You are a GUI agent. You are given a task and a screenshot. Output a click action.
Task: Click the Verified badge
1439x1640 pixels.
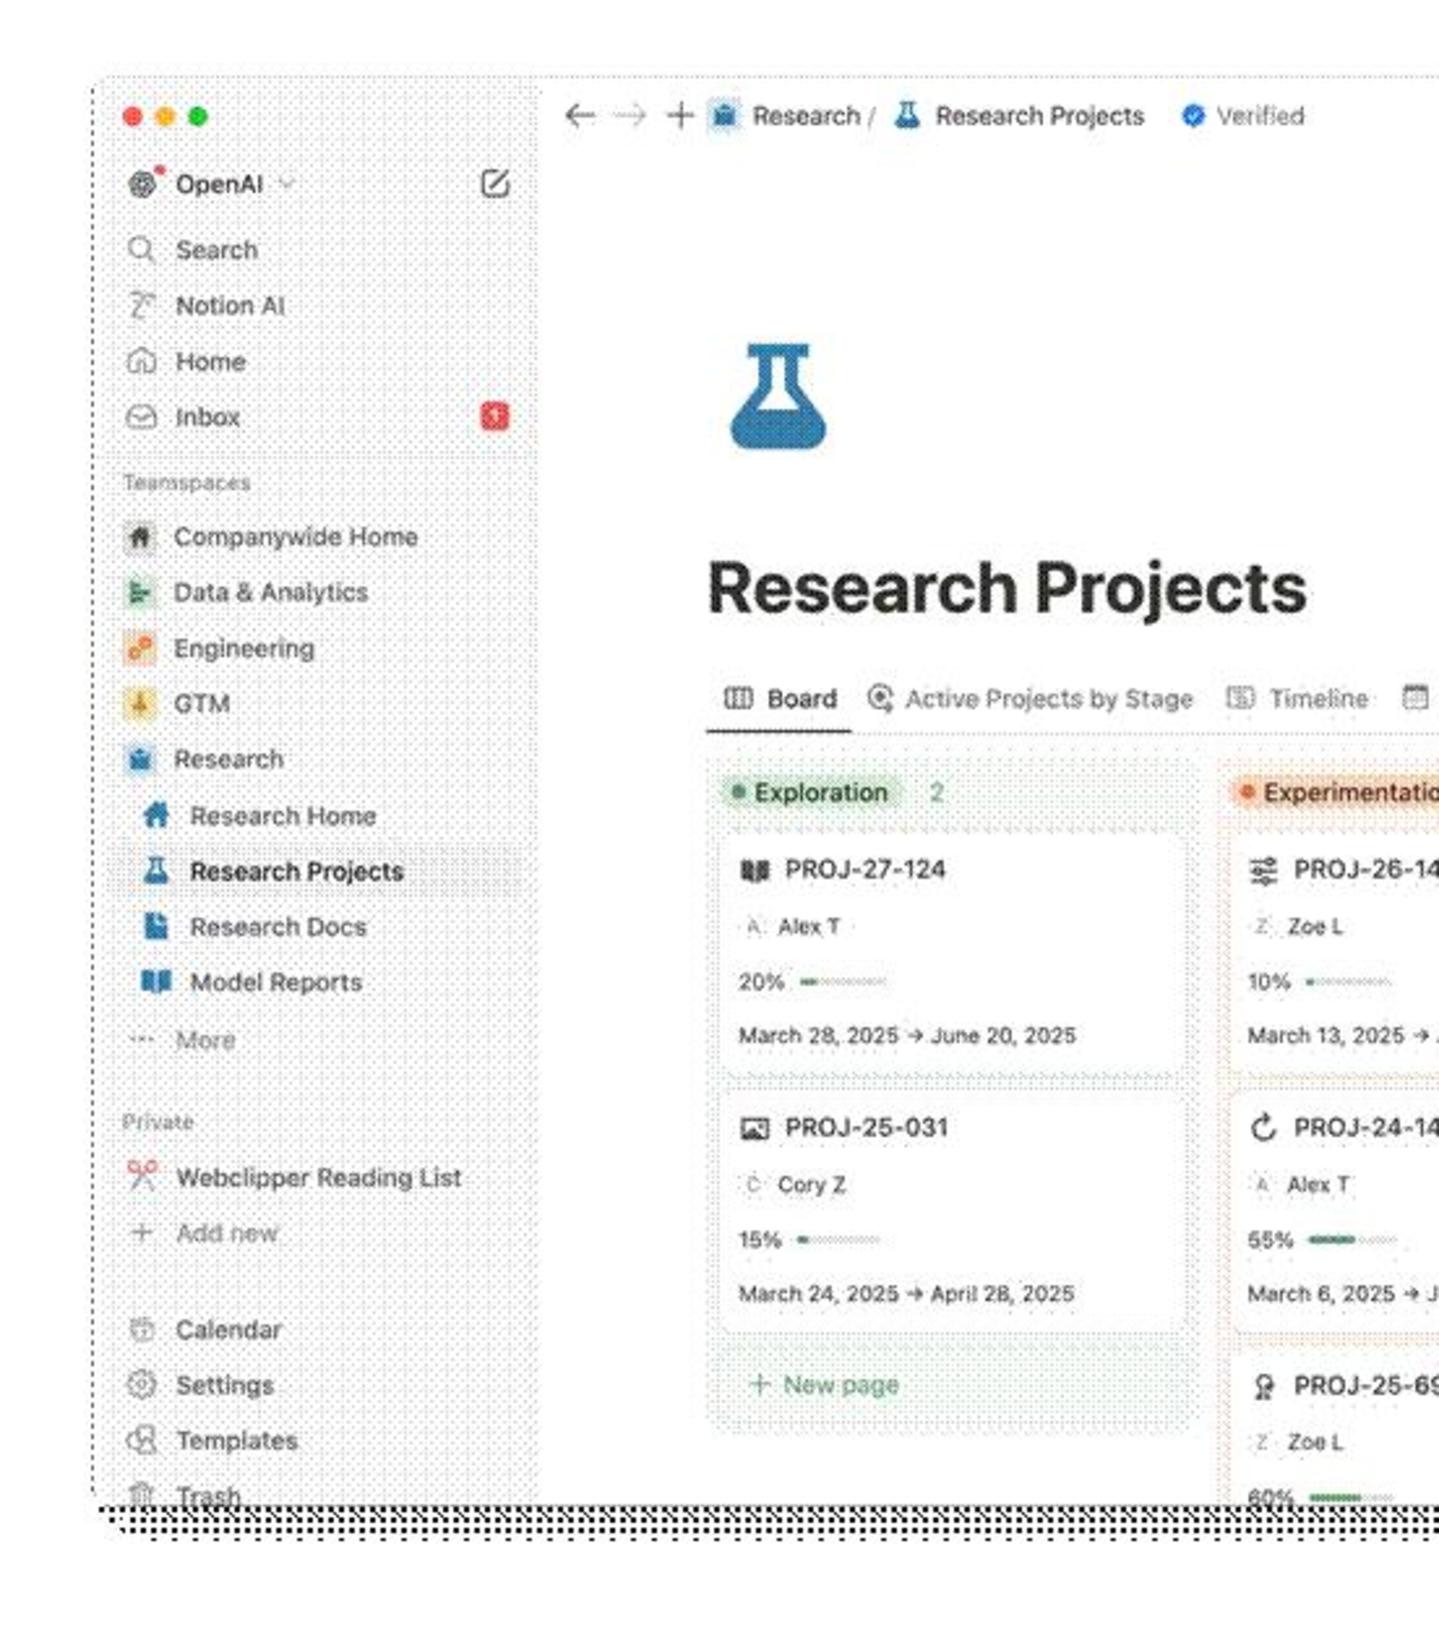click(1243, 116)
